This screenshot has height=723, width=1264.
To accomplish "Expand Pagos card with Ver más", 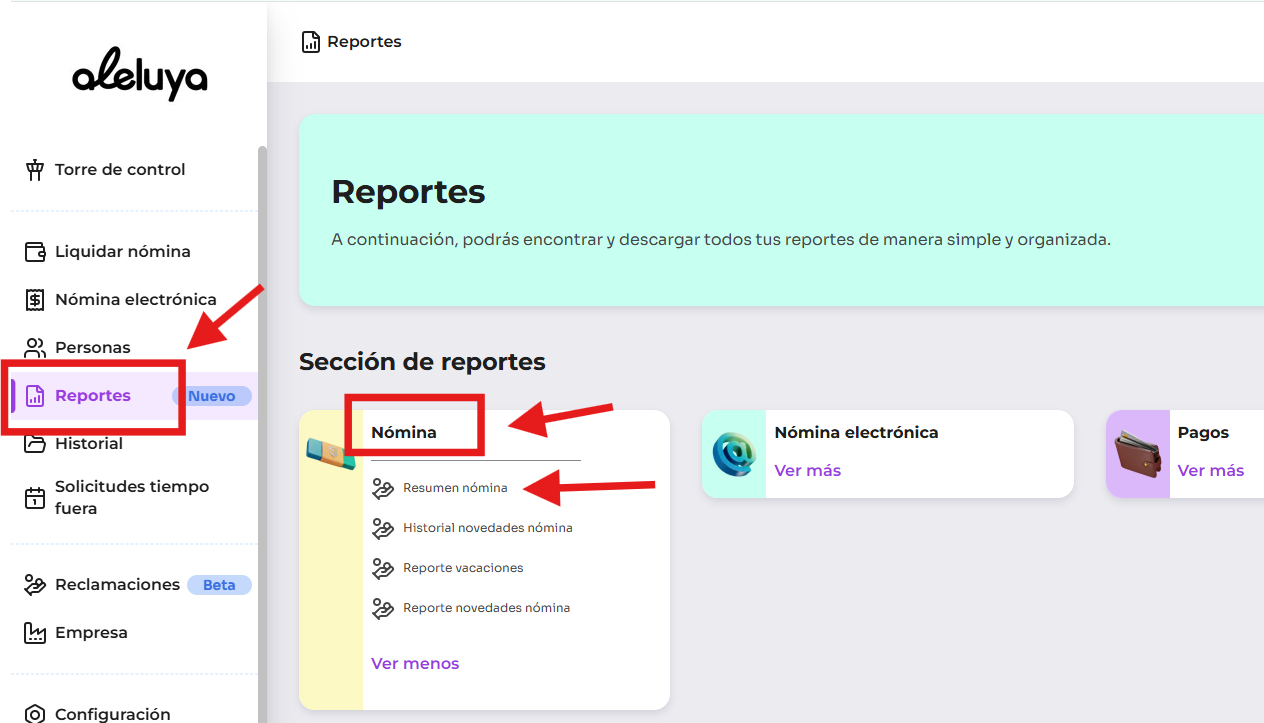I will (1210, 470).
